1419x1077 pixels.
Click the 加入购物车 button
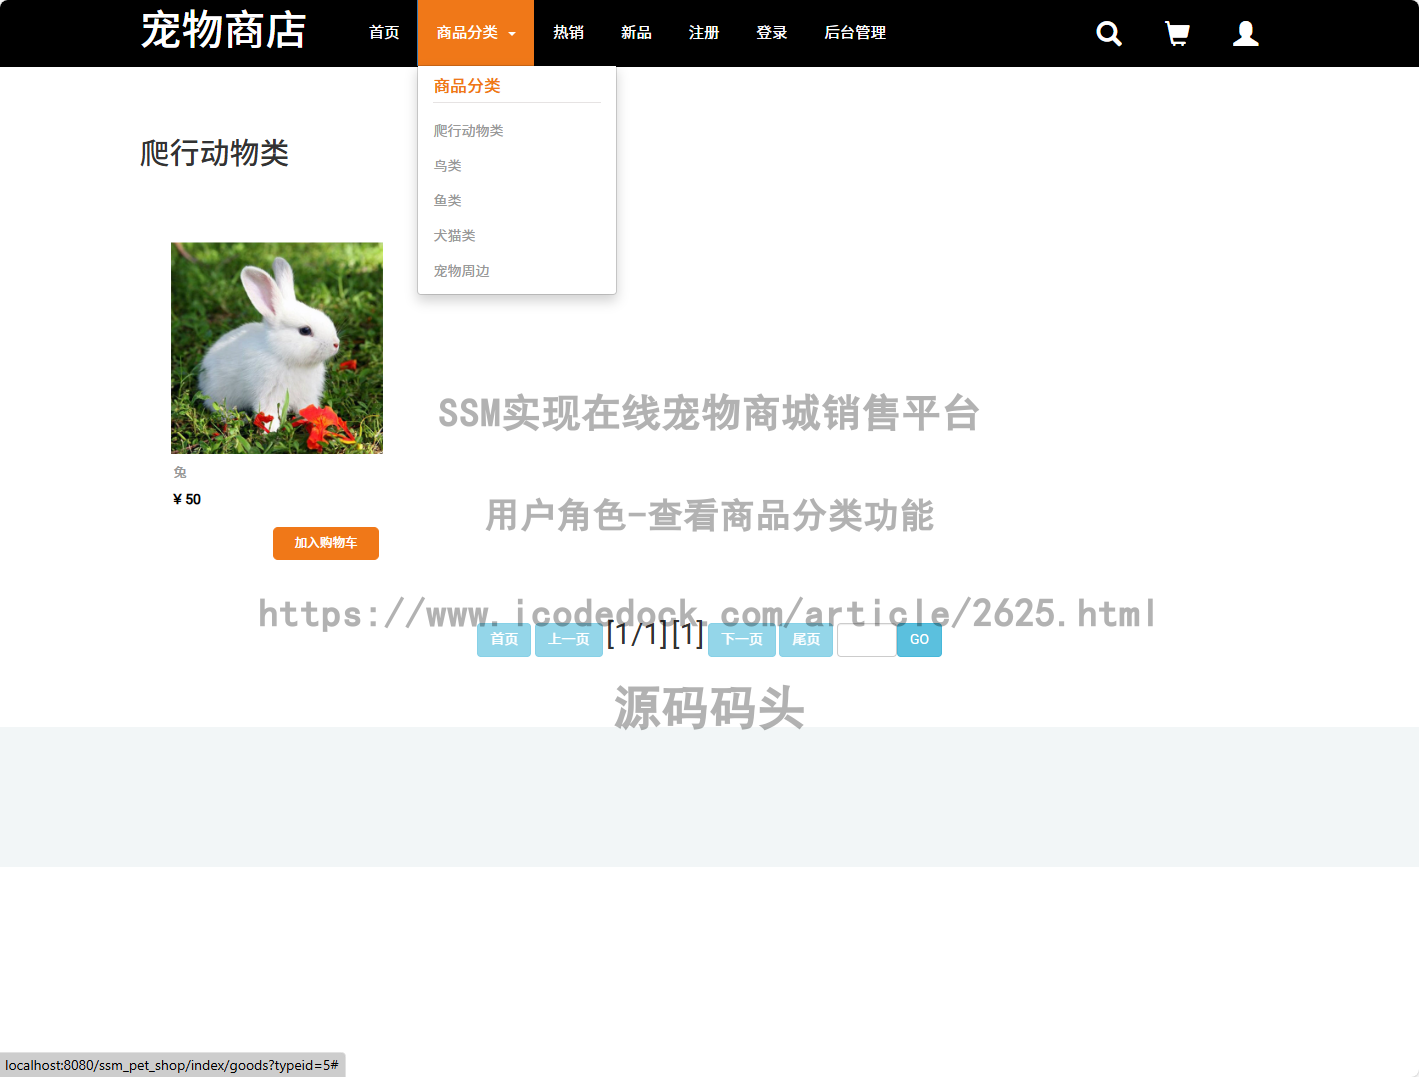(325, 543)
